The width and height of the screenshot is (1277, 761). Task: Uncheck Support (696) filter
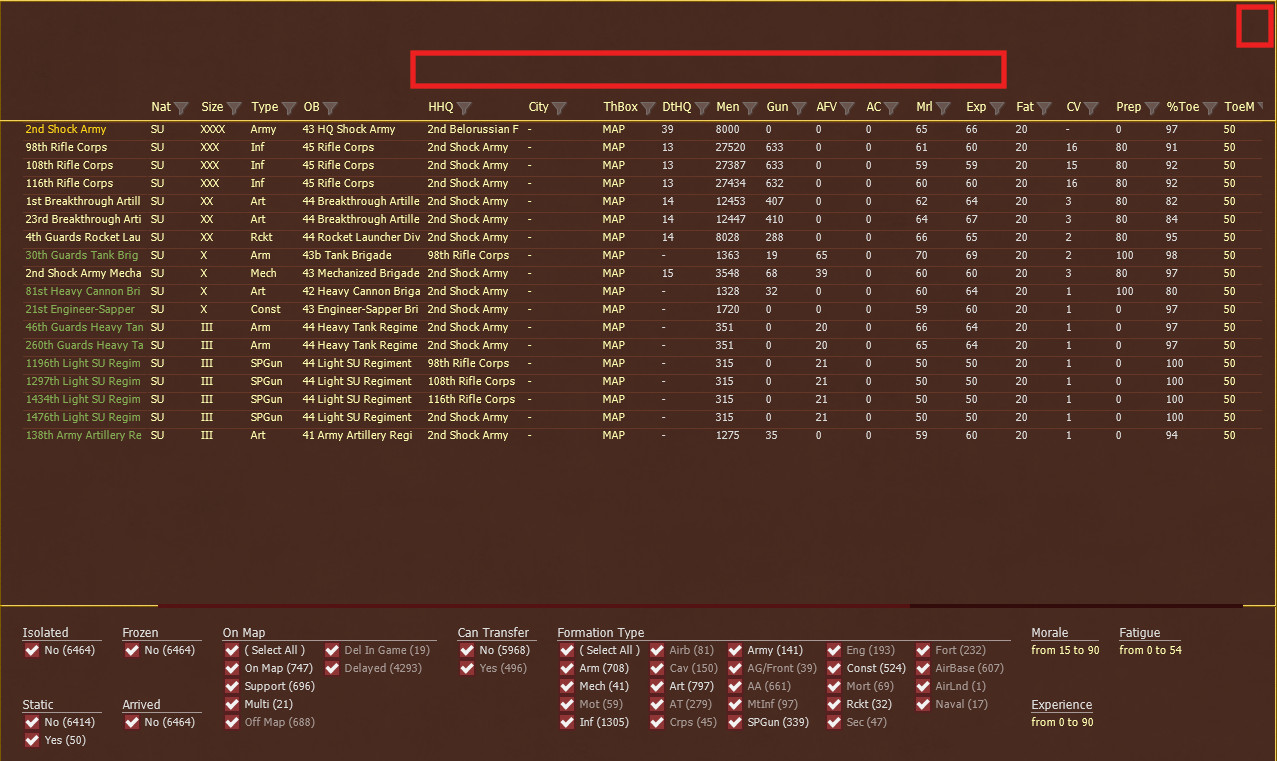point(232,686)
